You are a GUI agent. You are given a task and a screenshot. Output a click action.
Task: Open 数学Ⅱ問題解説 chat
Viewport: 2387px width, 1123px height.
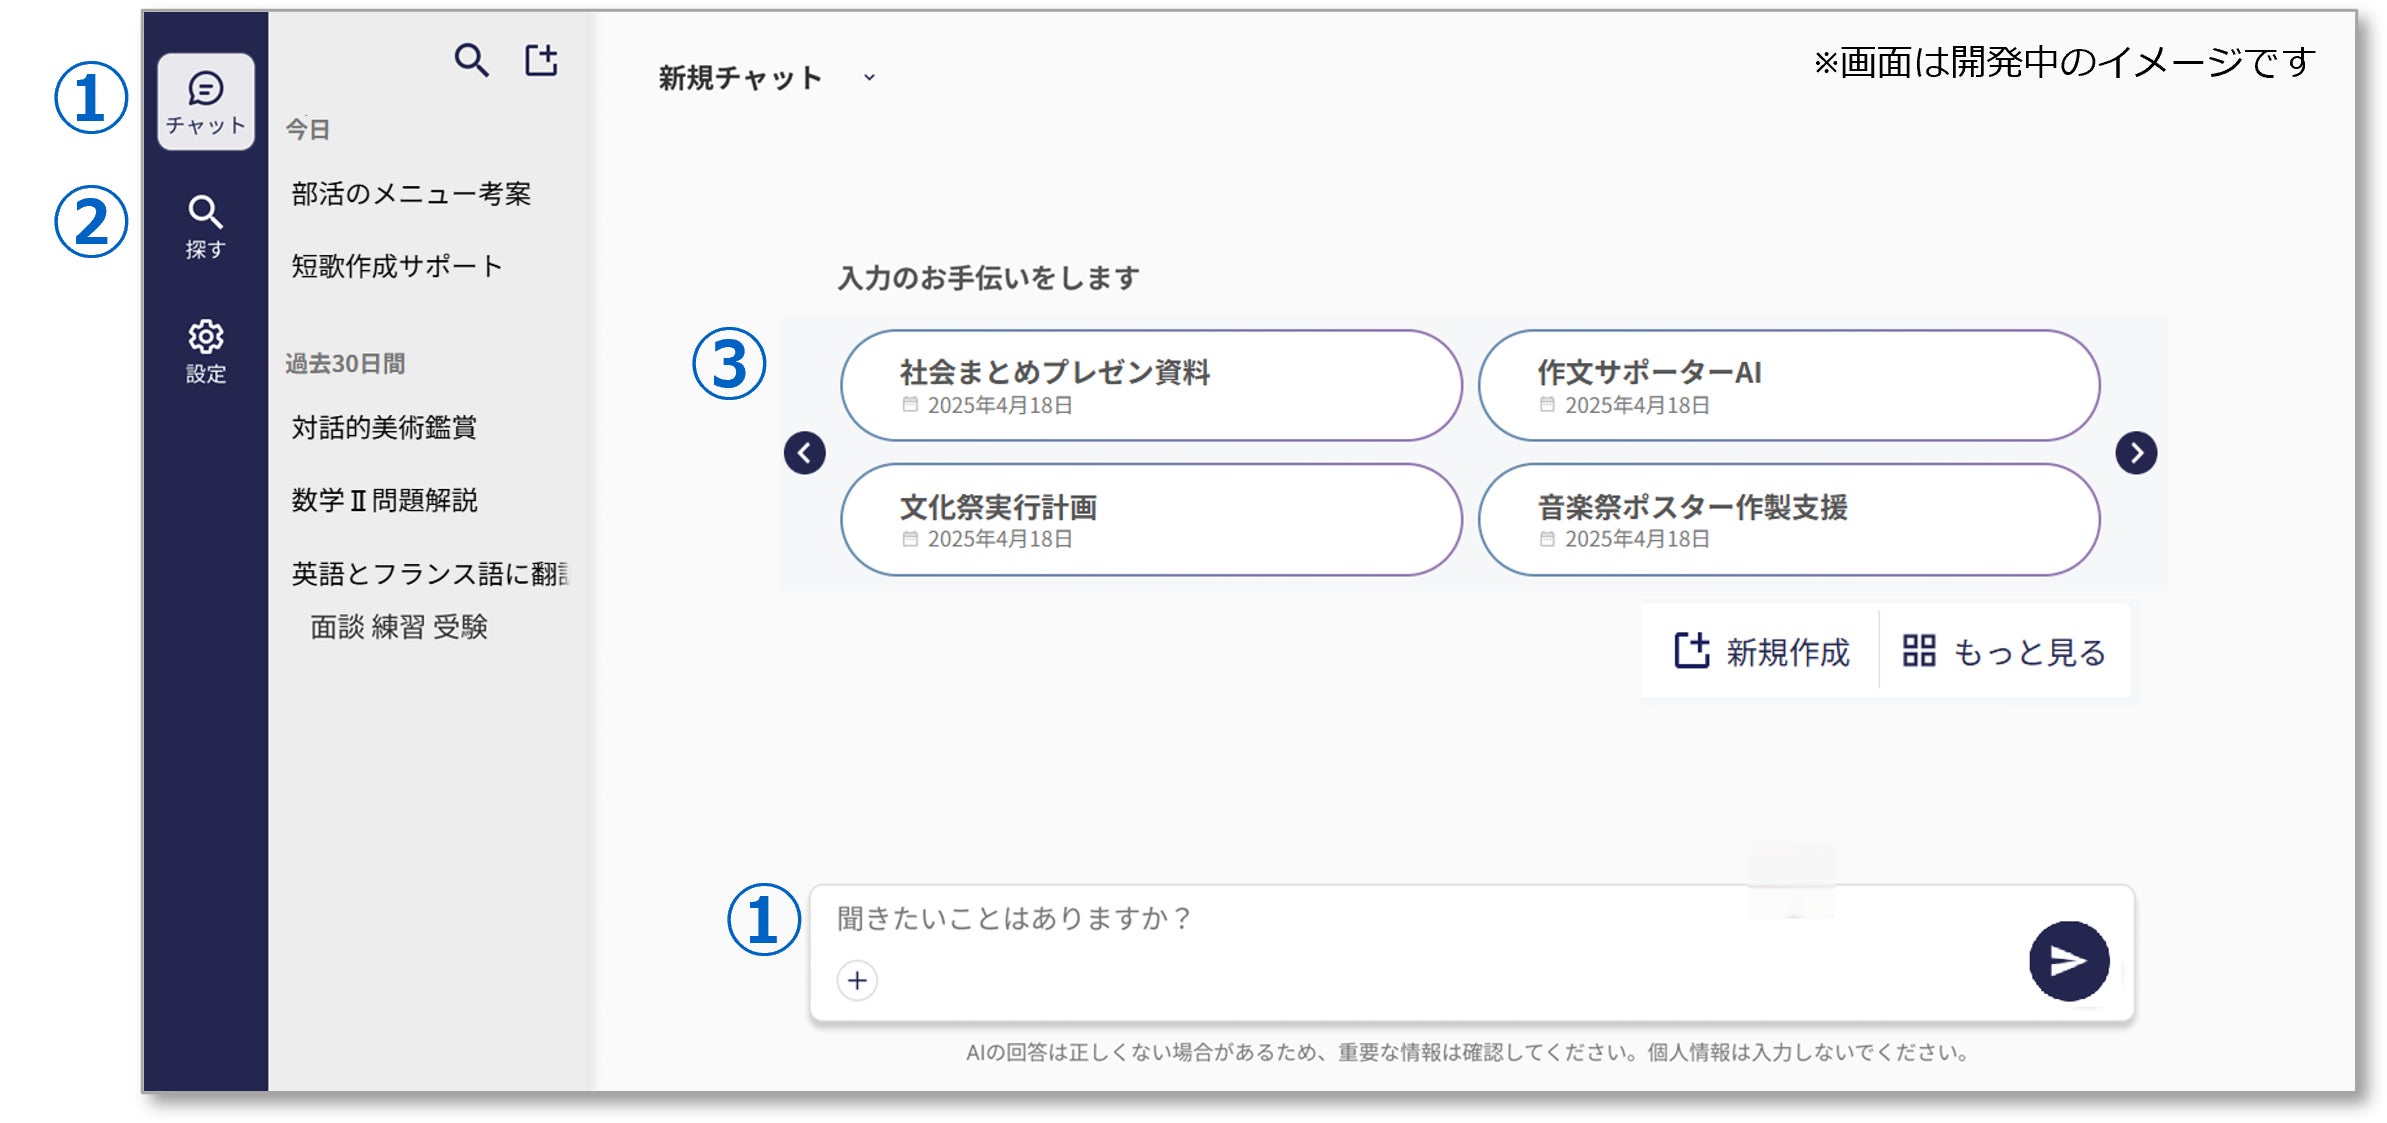(x=384, y=500)
